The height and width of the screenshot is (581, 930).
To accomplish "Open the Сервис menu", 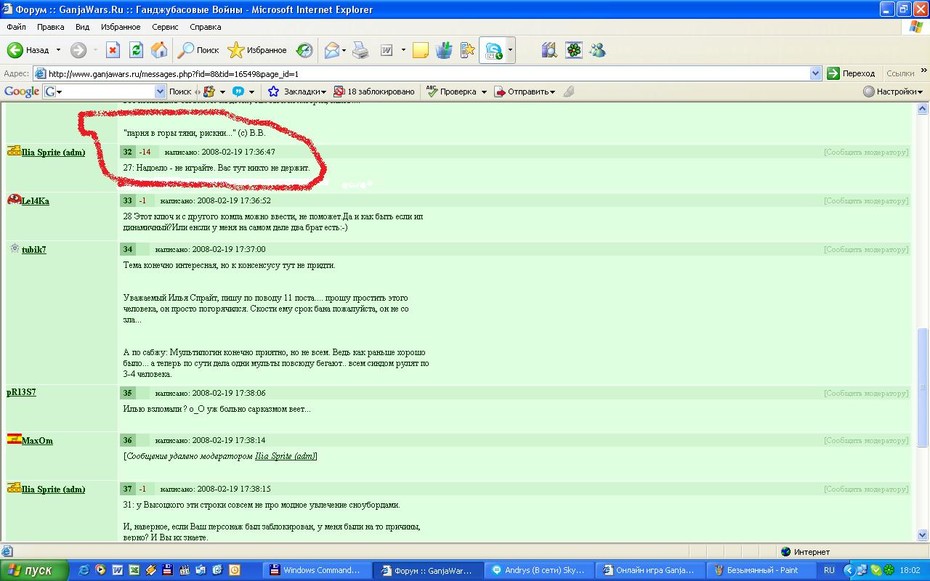I will tap(165, 27).
